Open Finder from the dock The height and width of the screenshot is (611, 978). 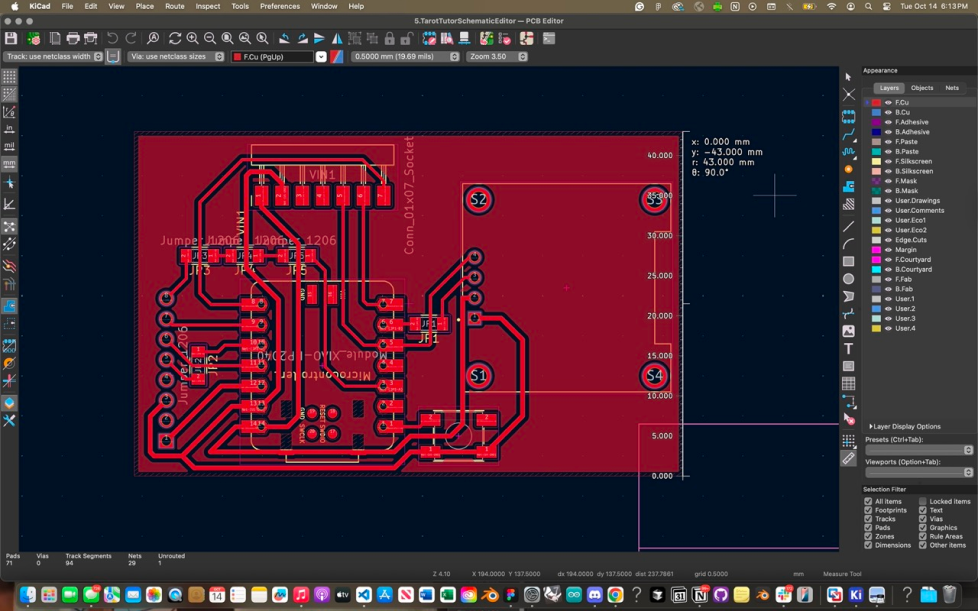point(27,595)
